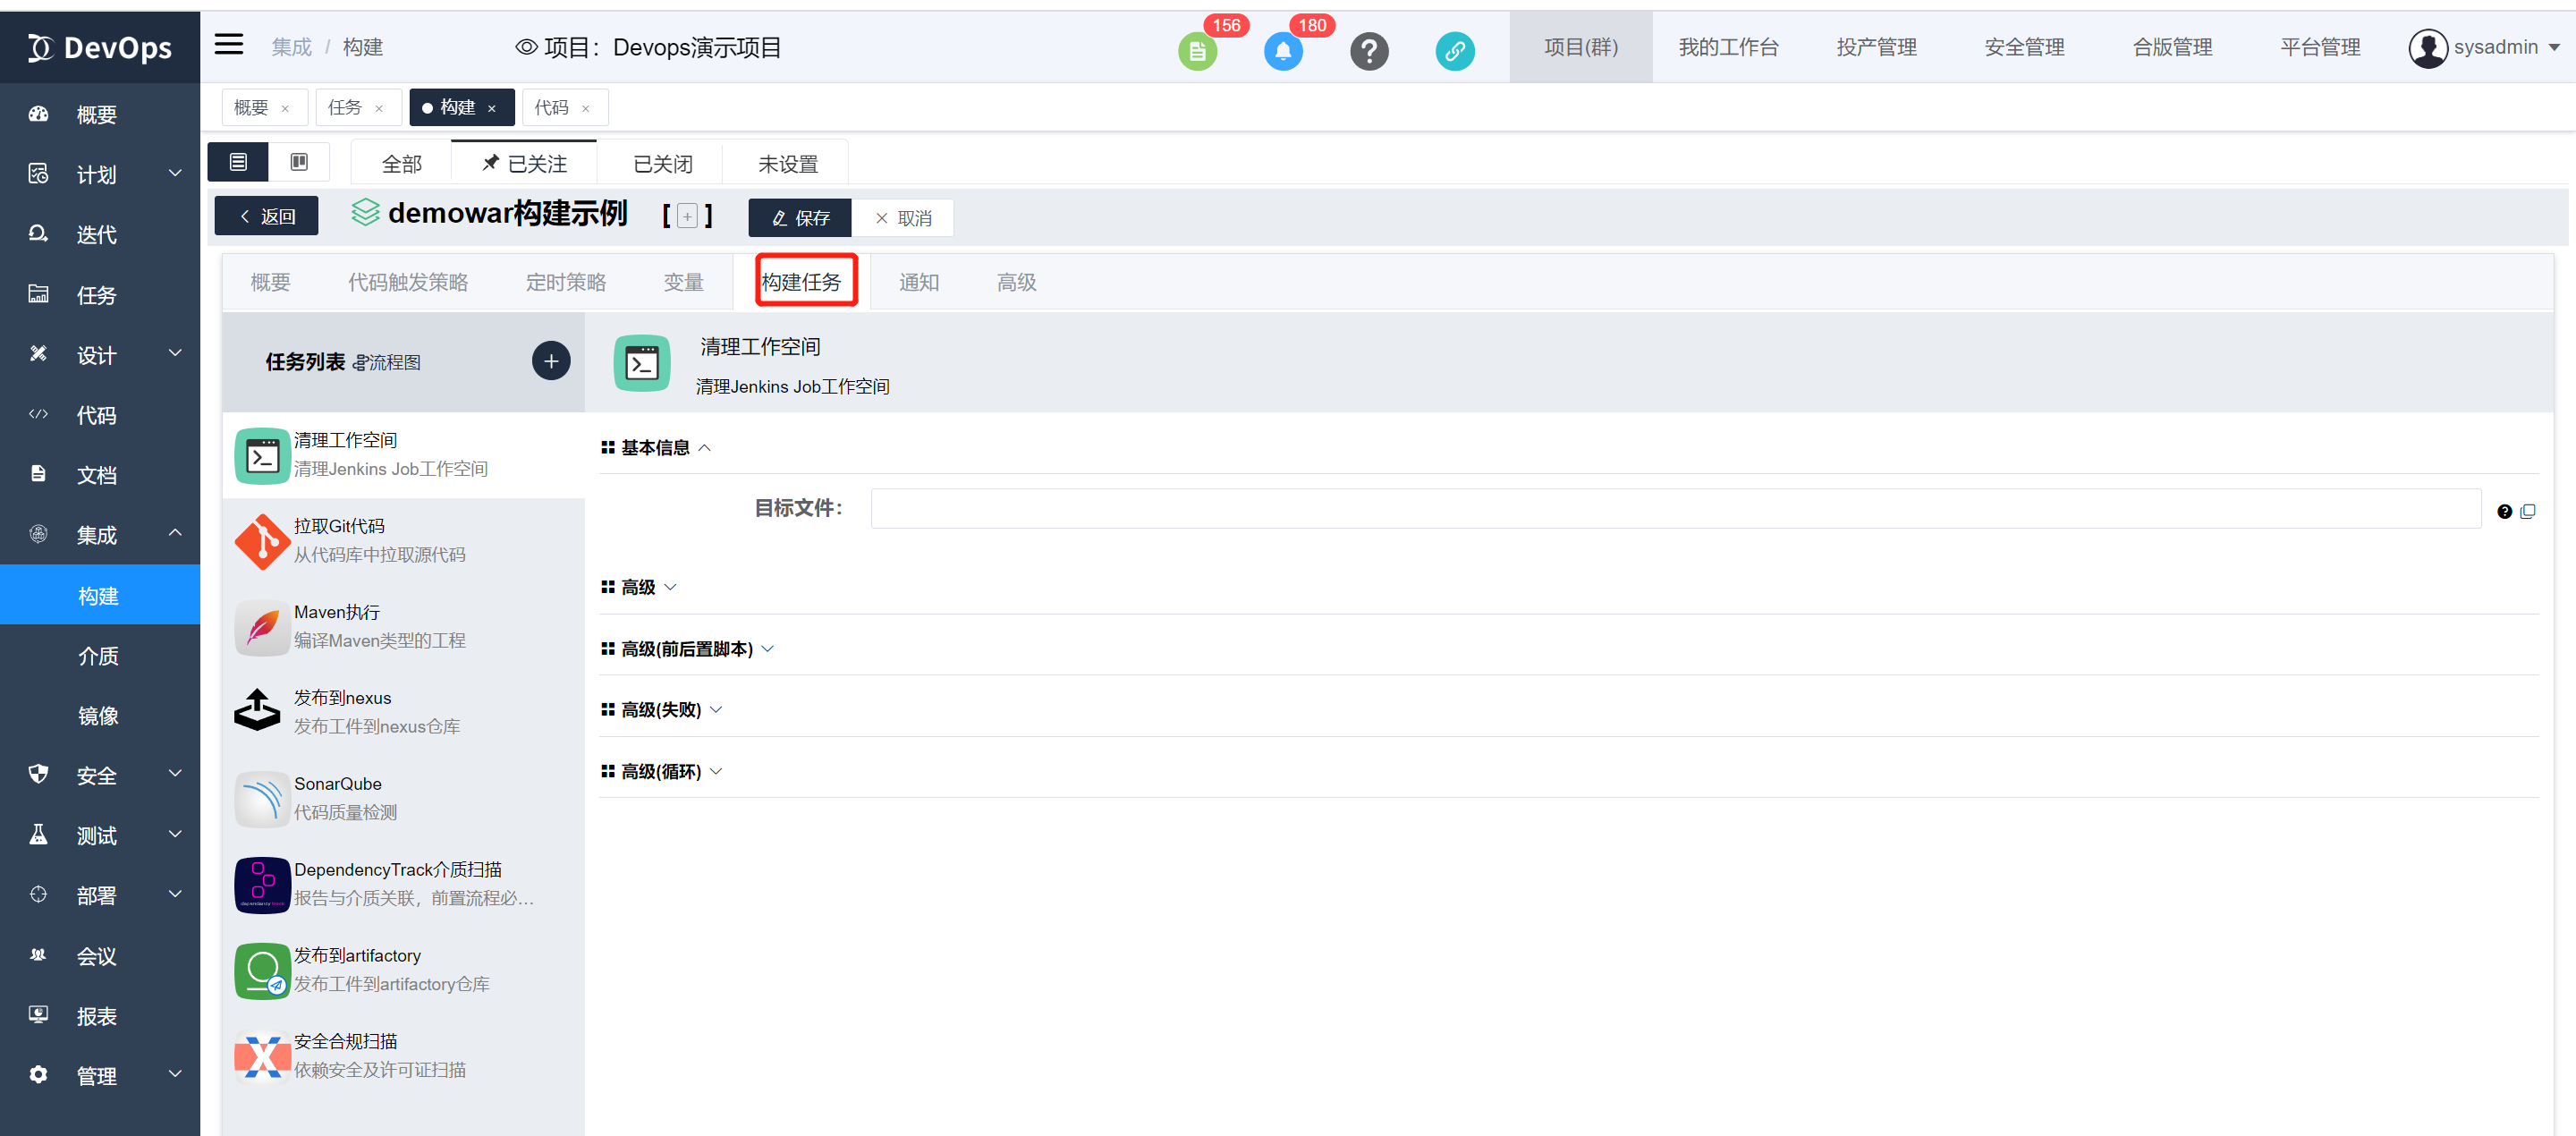Expand the 高级(前后置脚本) section

[687, 648]
